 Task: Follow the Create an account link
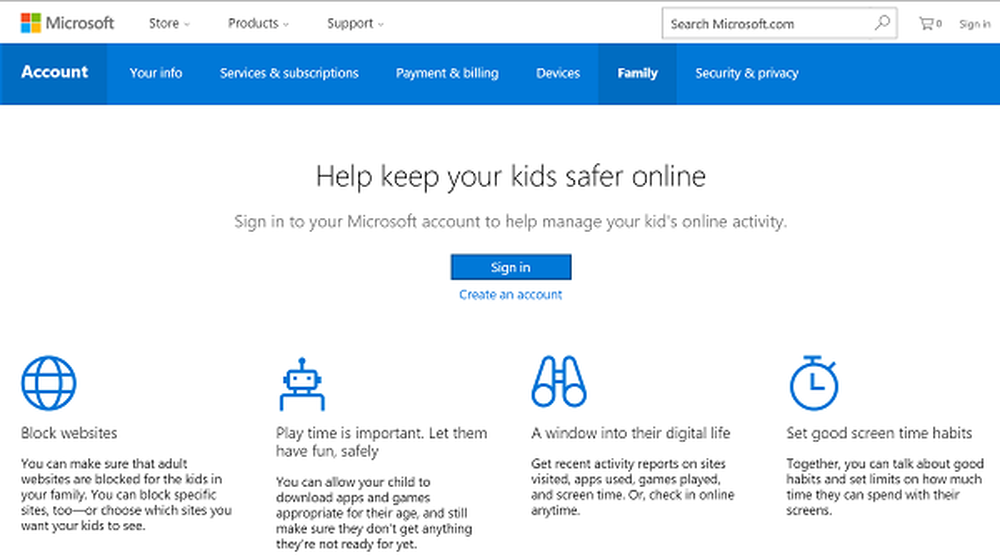[x=511, y=295]
